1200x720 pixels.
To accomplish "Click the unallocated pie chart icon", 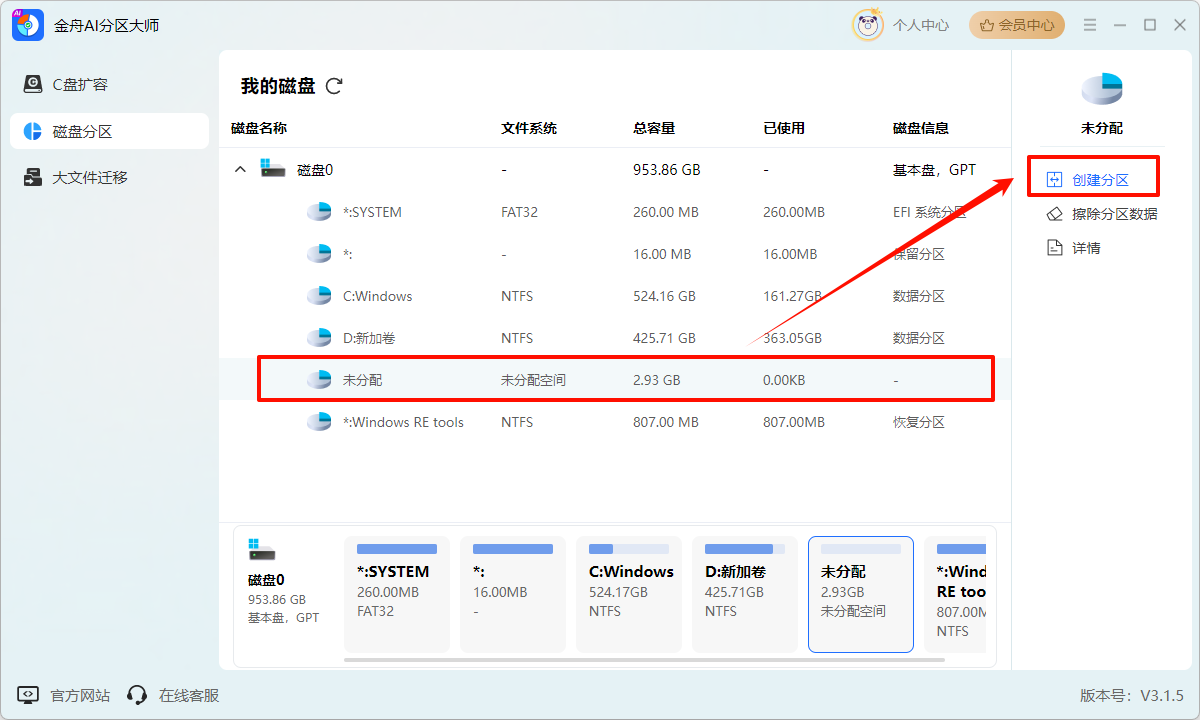I will click(x=1101, y=88).
